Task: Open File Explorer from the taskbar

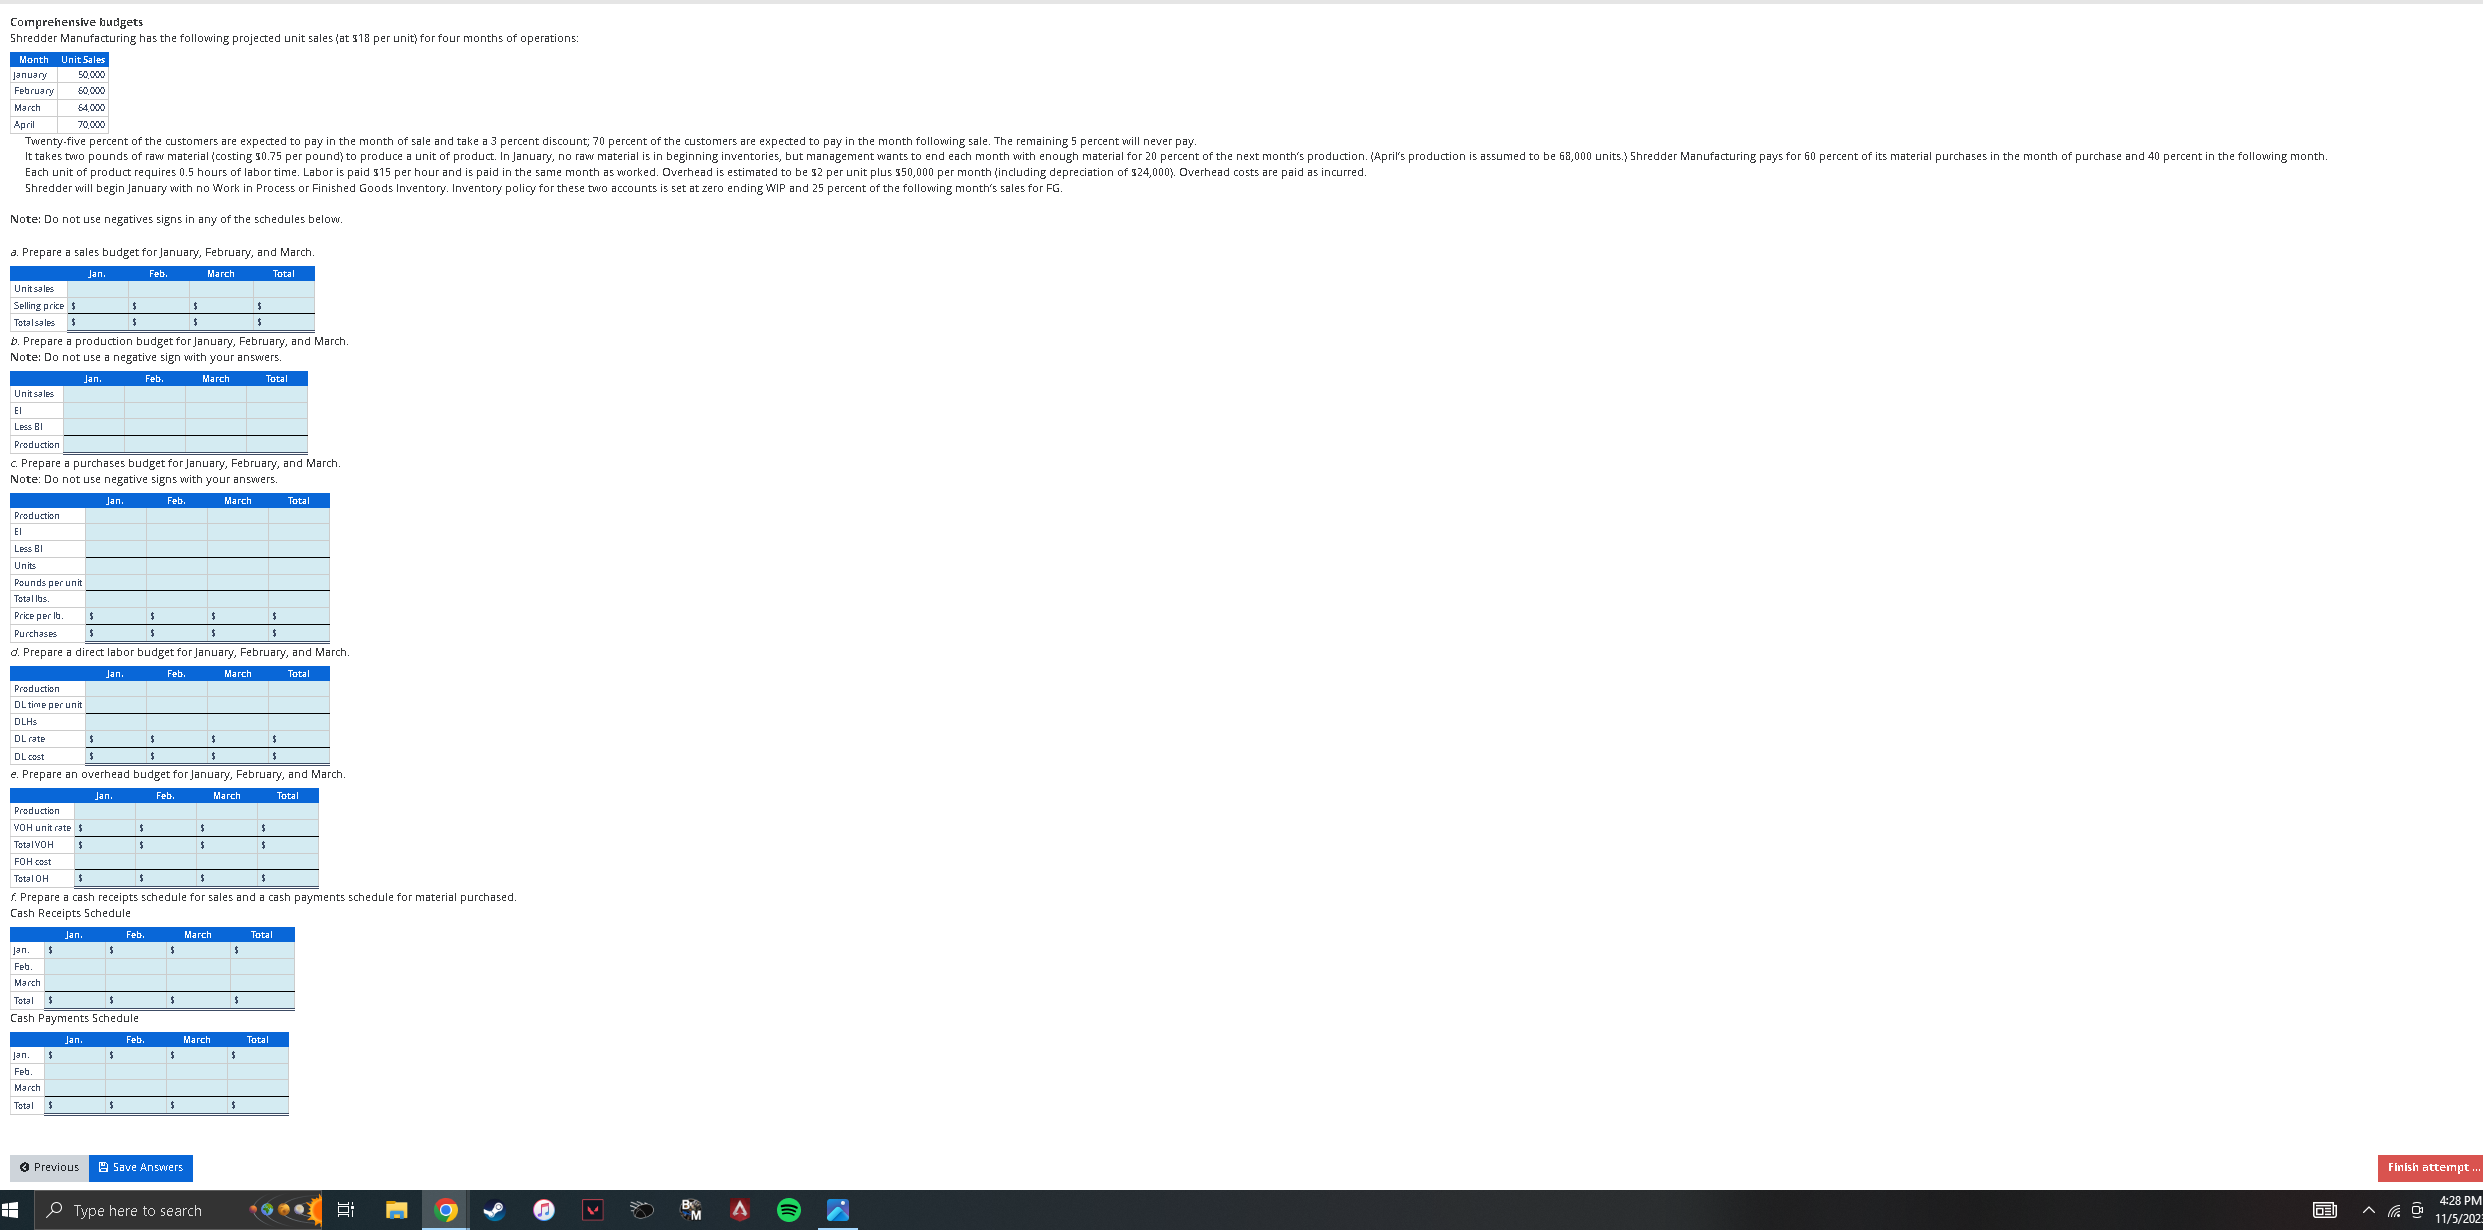Action: (x=395, y=1210)
